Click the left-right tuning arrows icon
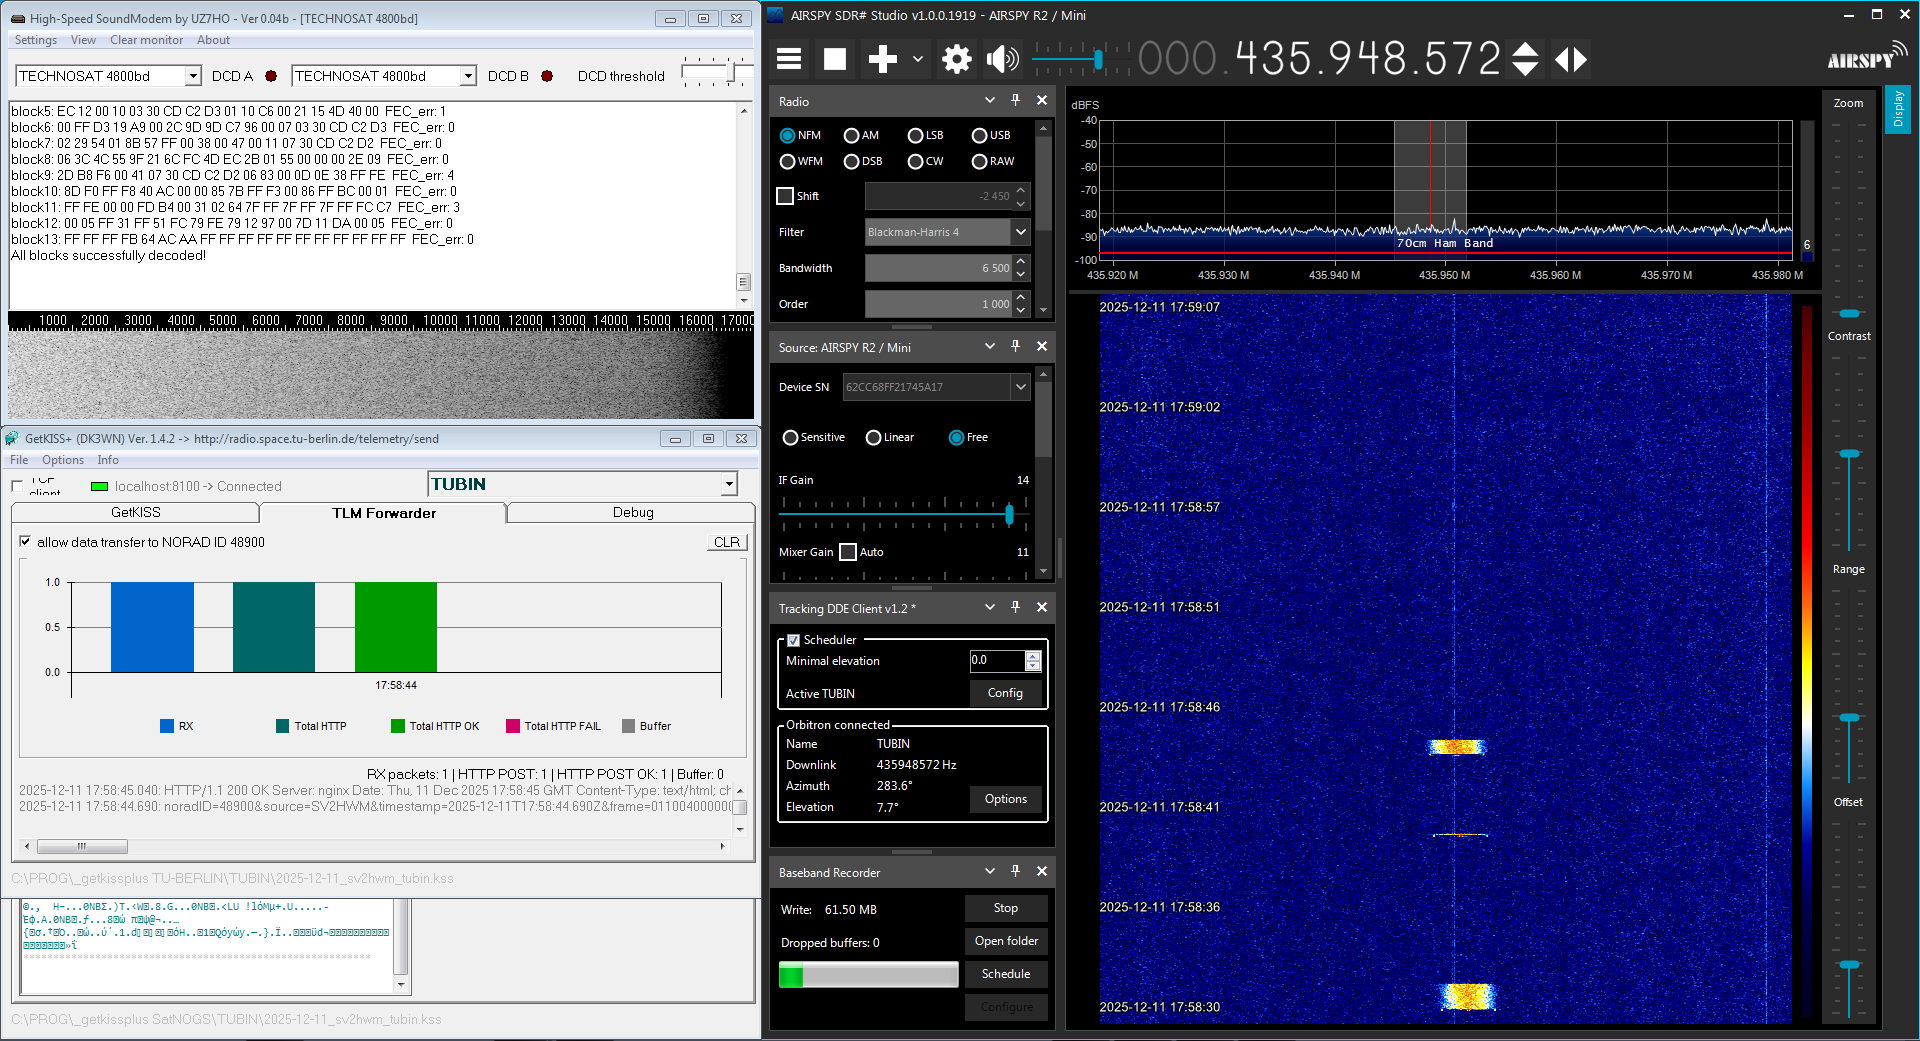 point(1571,59)
